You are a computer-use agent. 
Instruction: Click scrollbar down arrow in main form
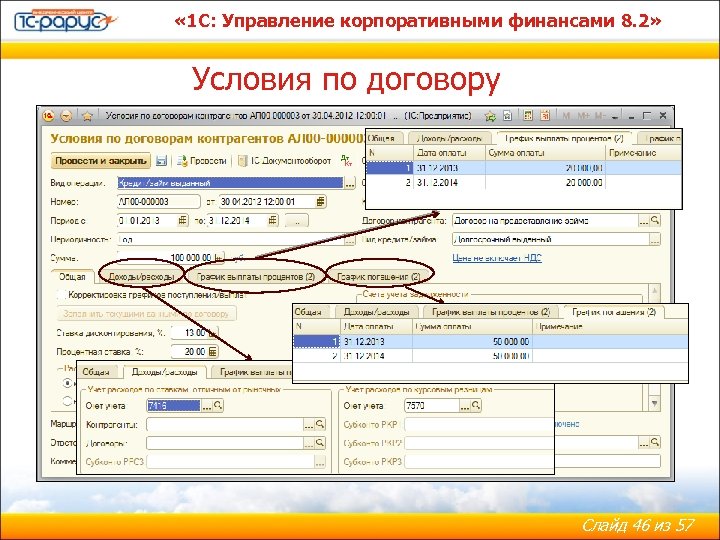(654, 404)
